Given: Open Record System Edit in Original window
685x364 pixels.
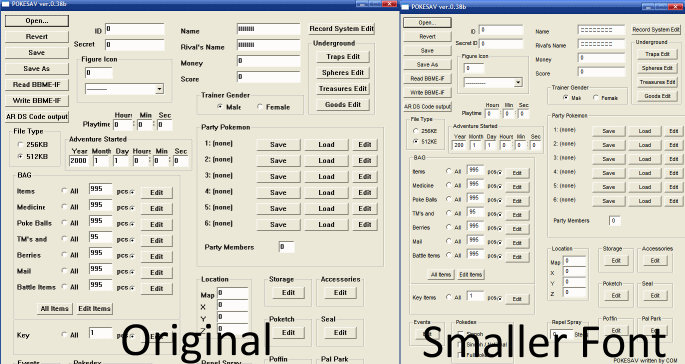Looking at the screenshot, I should tap(342, 29).
